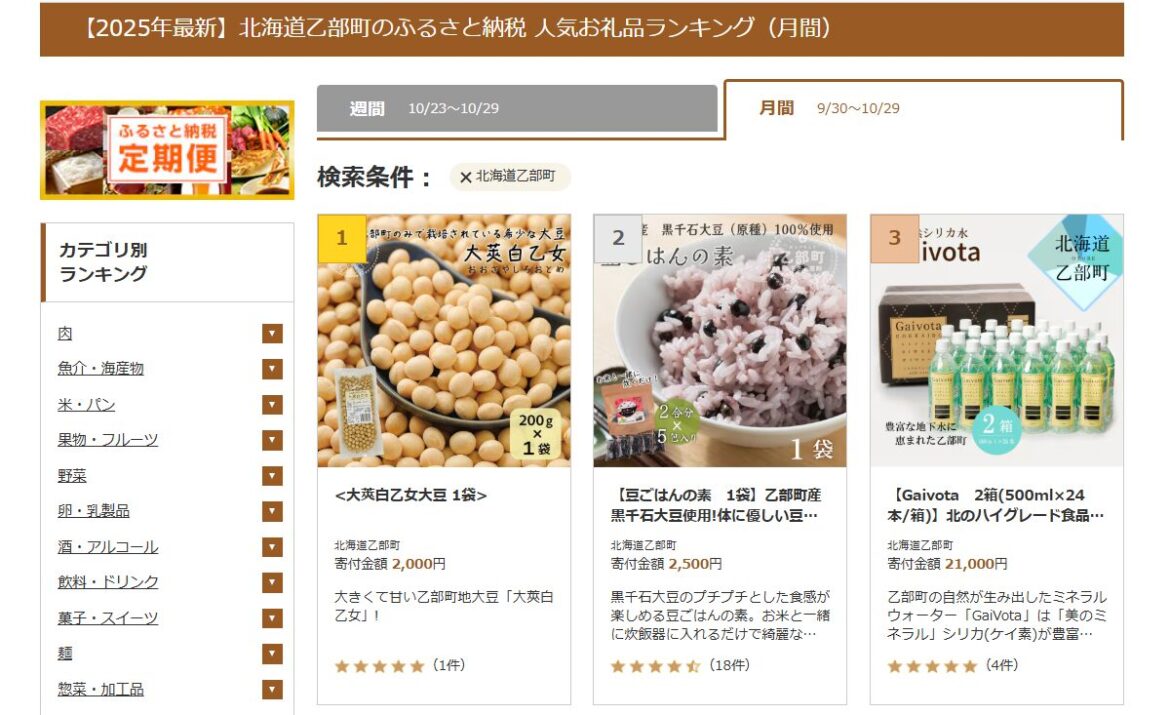
Task: Expand the 果物・フルーツ arrow icon
Action: [x=272, y=440]
